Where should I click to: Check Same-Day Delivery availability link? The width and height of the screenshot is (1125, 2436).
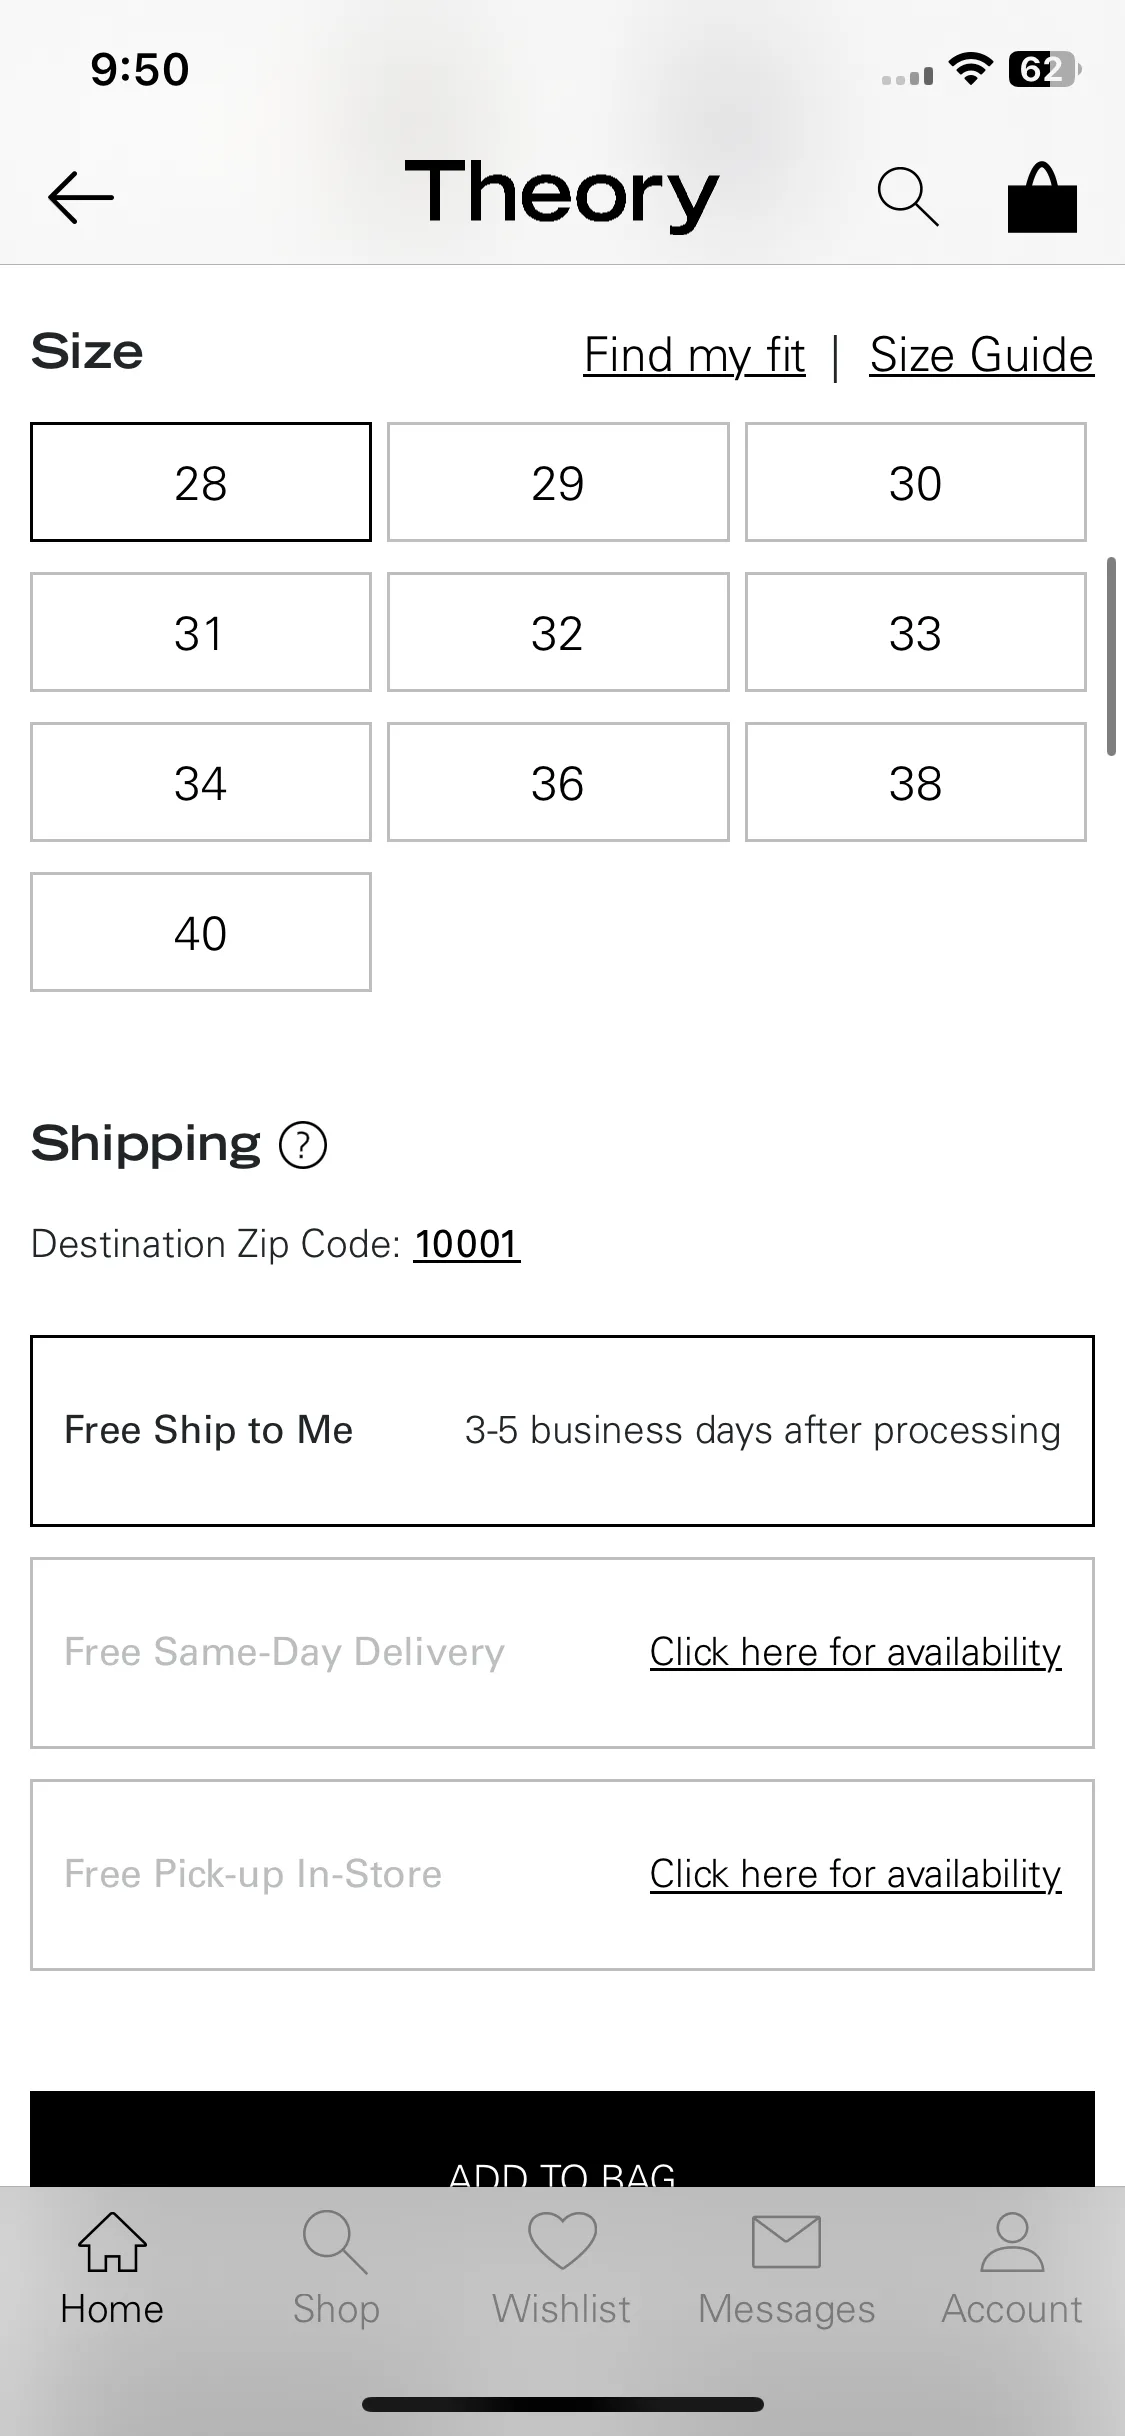[x=855, y=1653]
